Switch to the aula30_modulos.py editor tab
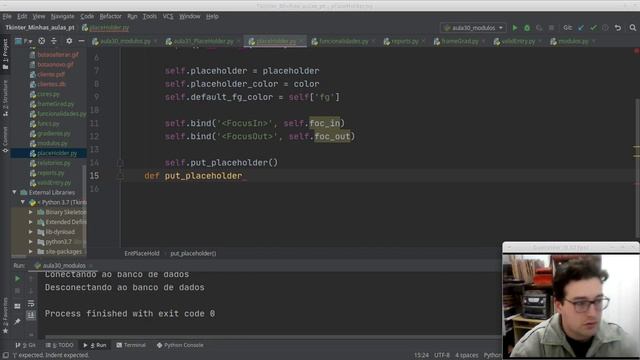This screenshot has height=360, width=640. (x=125, y=41)
